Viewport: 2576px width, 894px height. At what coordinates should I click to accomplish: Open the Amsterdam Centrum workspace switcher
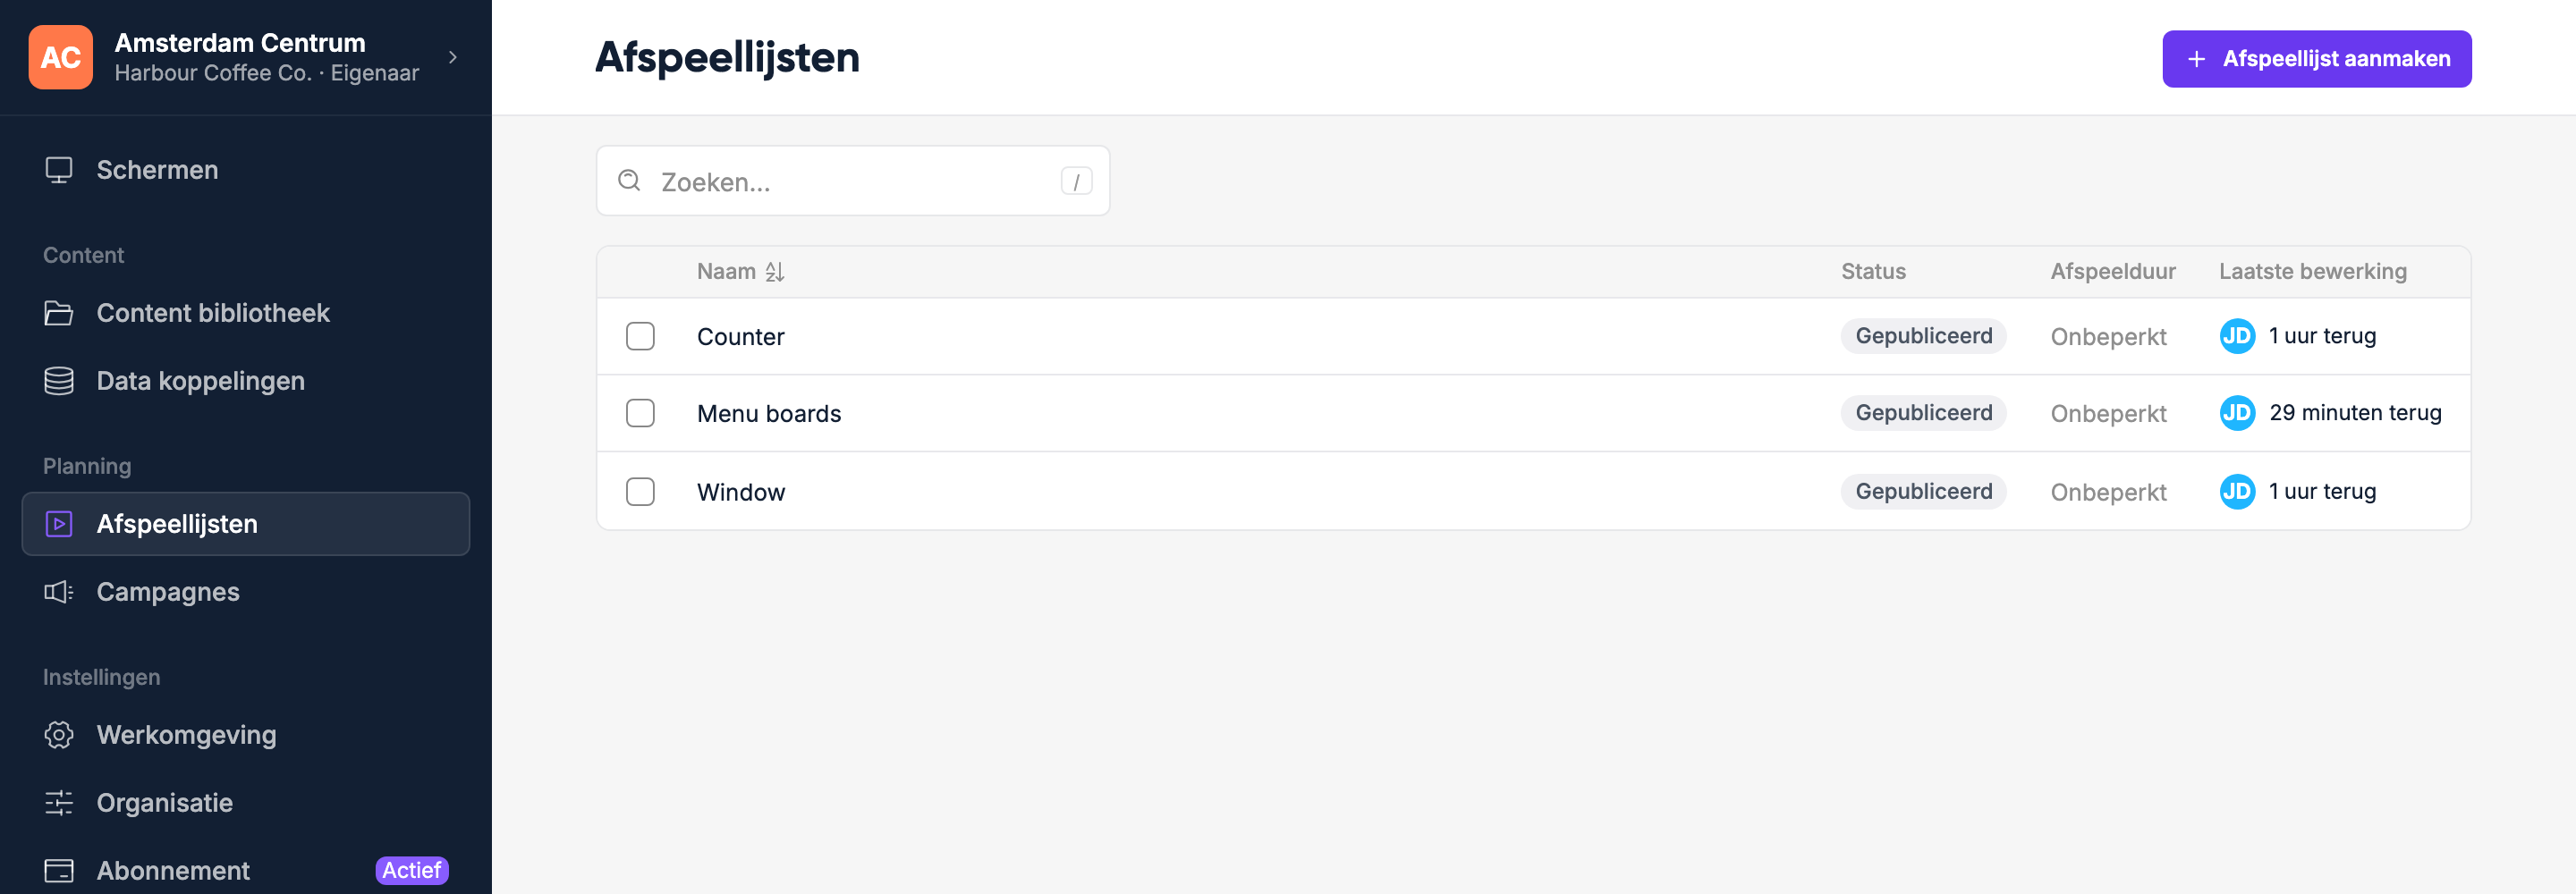(246, 58)
